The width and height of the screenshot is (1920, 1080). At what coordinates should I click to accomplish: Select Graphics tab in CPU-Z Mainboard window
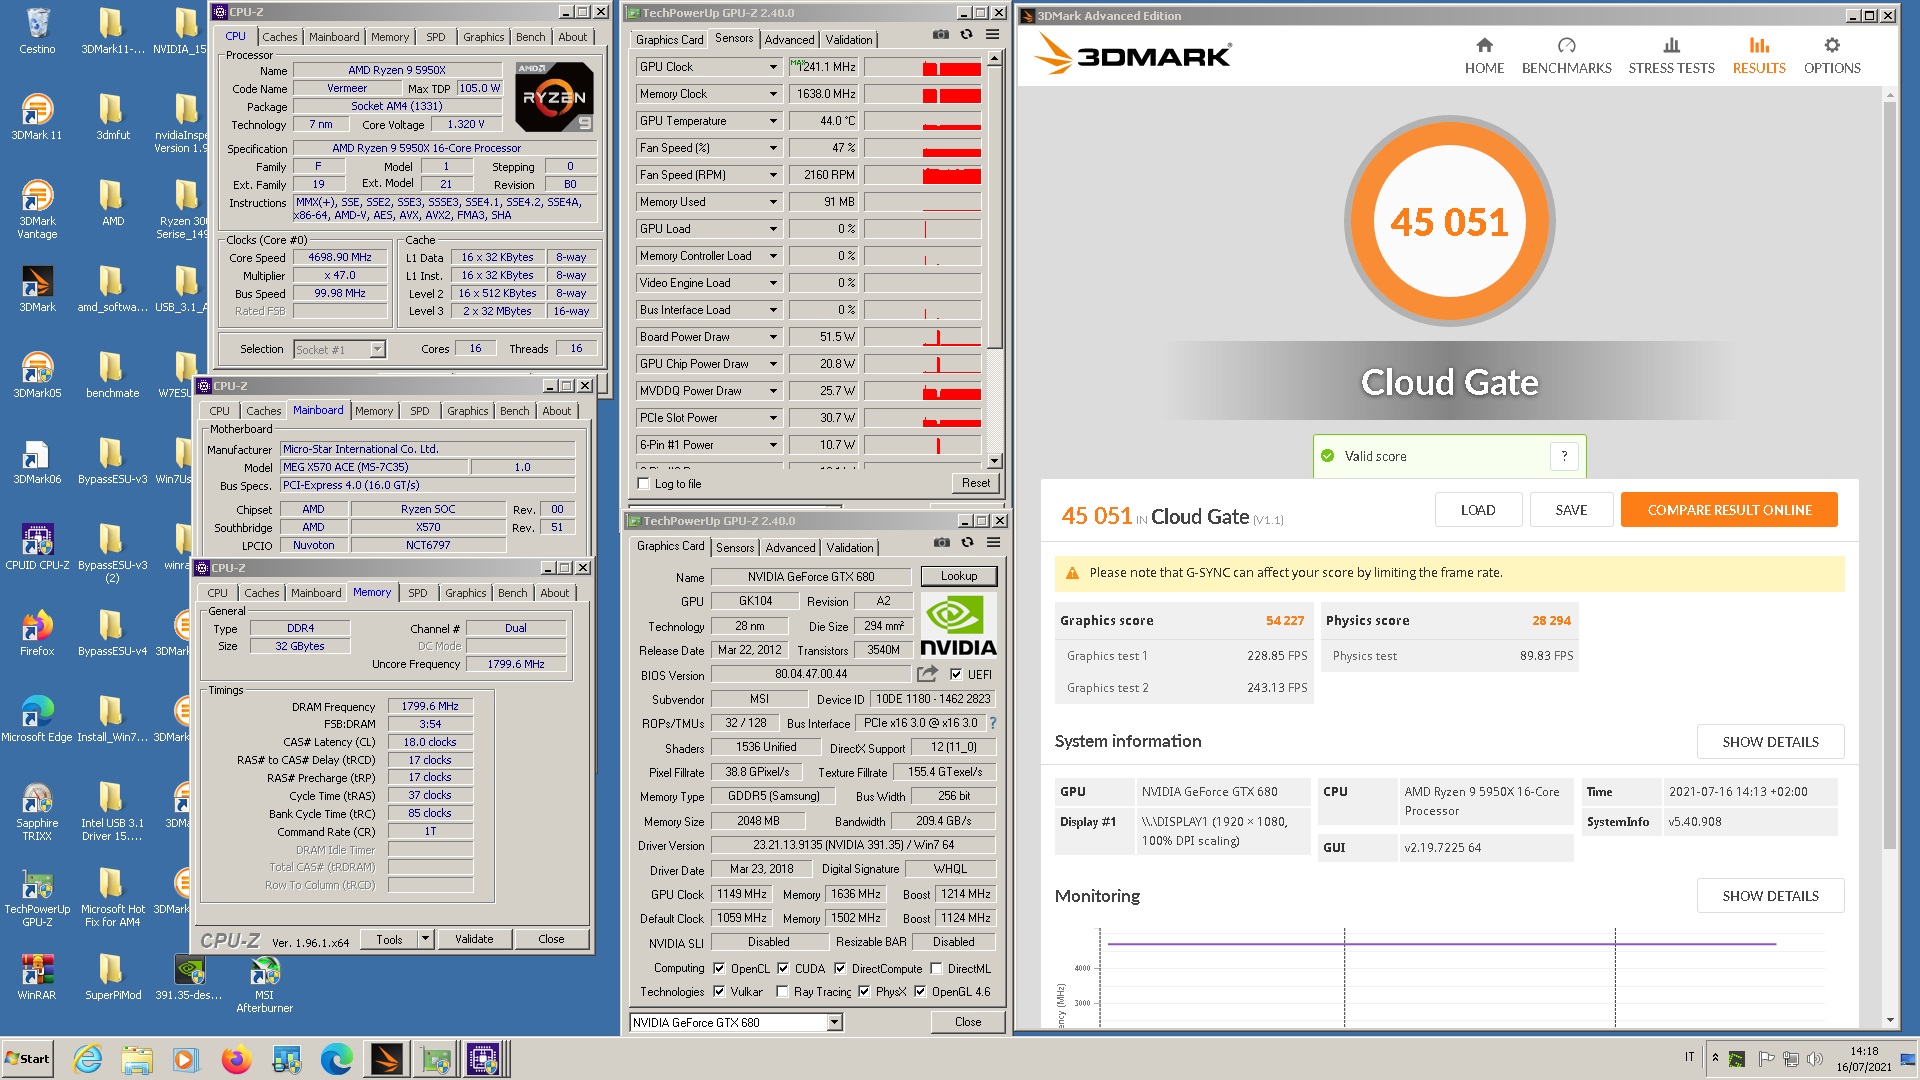pos(467,411)
